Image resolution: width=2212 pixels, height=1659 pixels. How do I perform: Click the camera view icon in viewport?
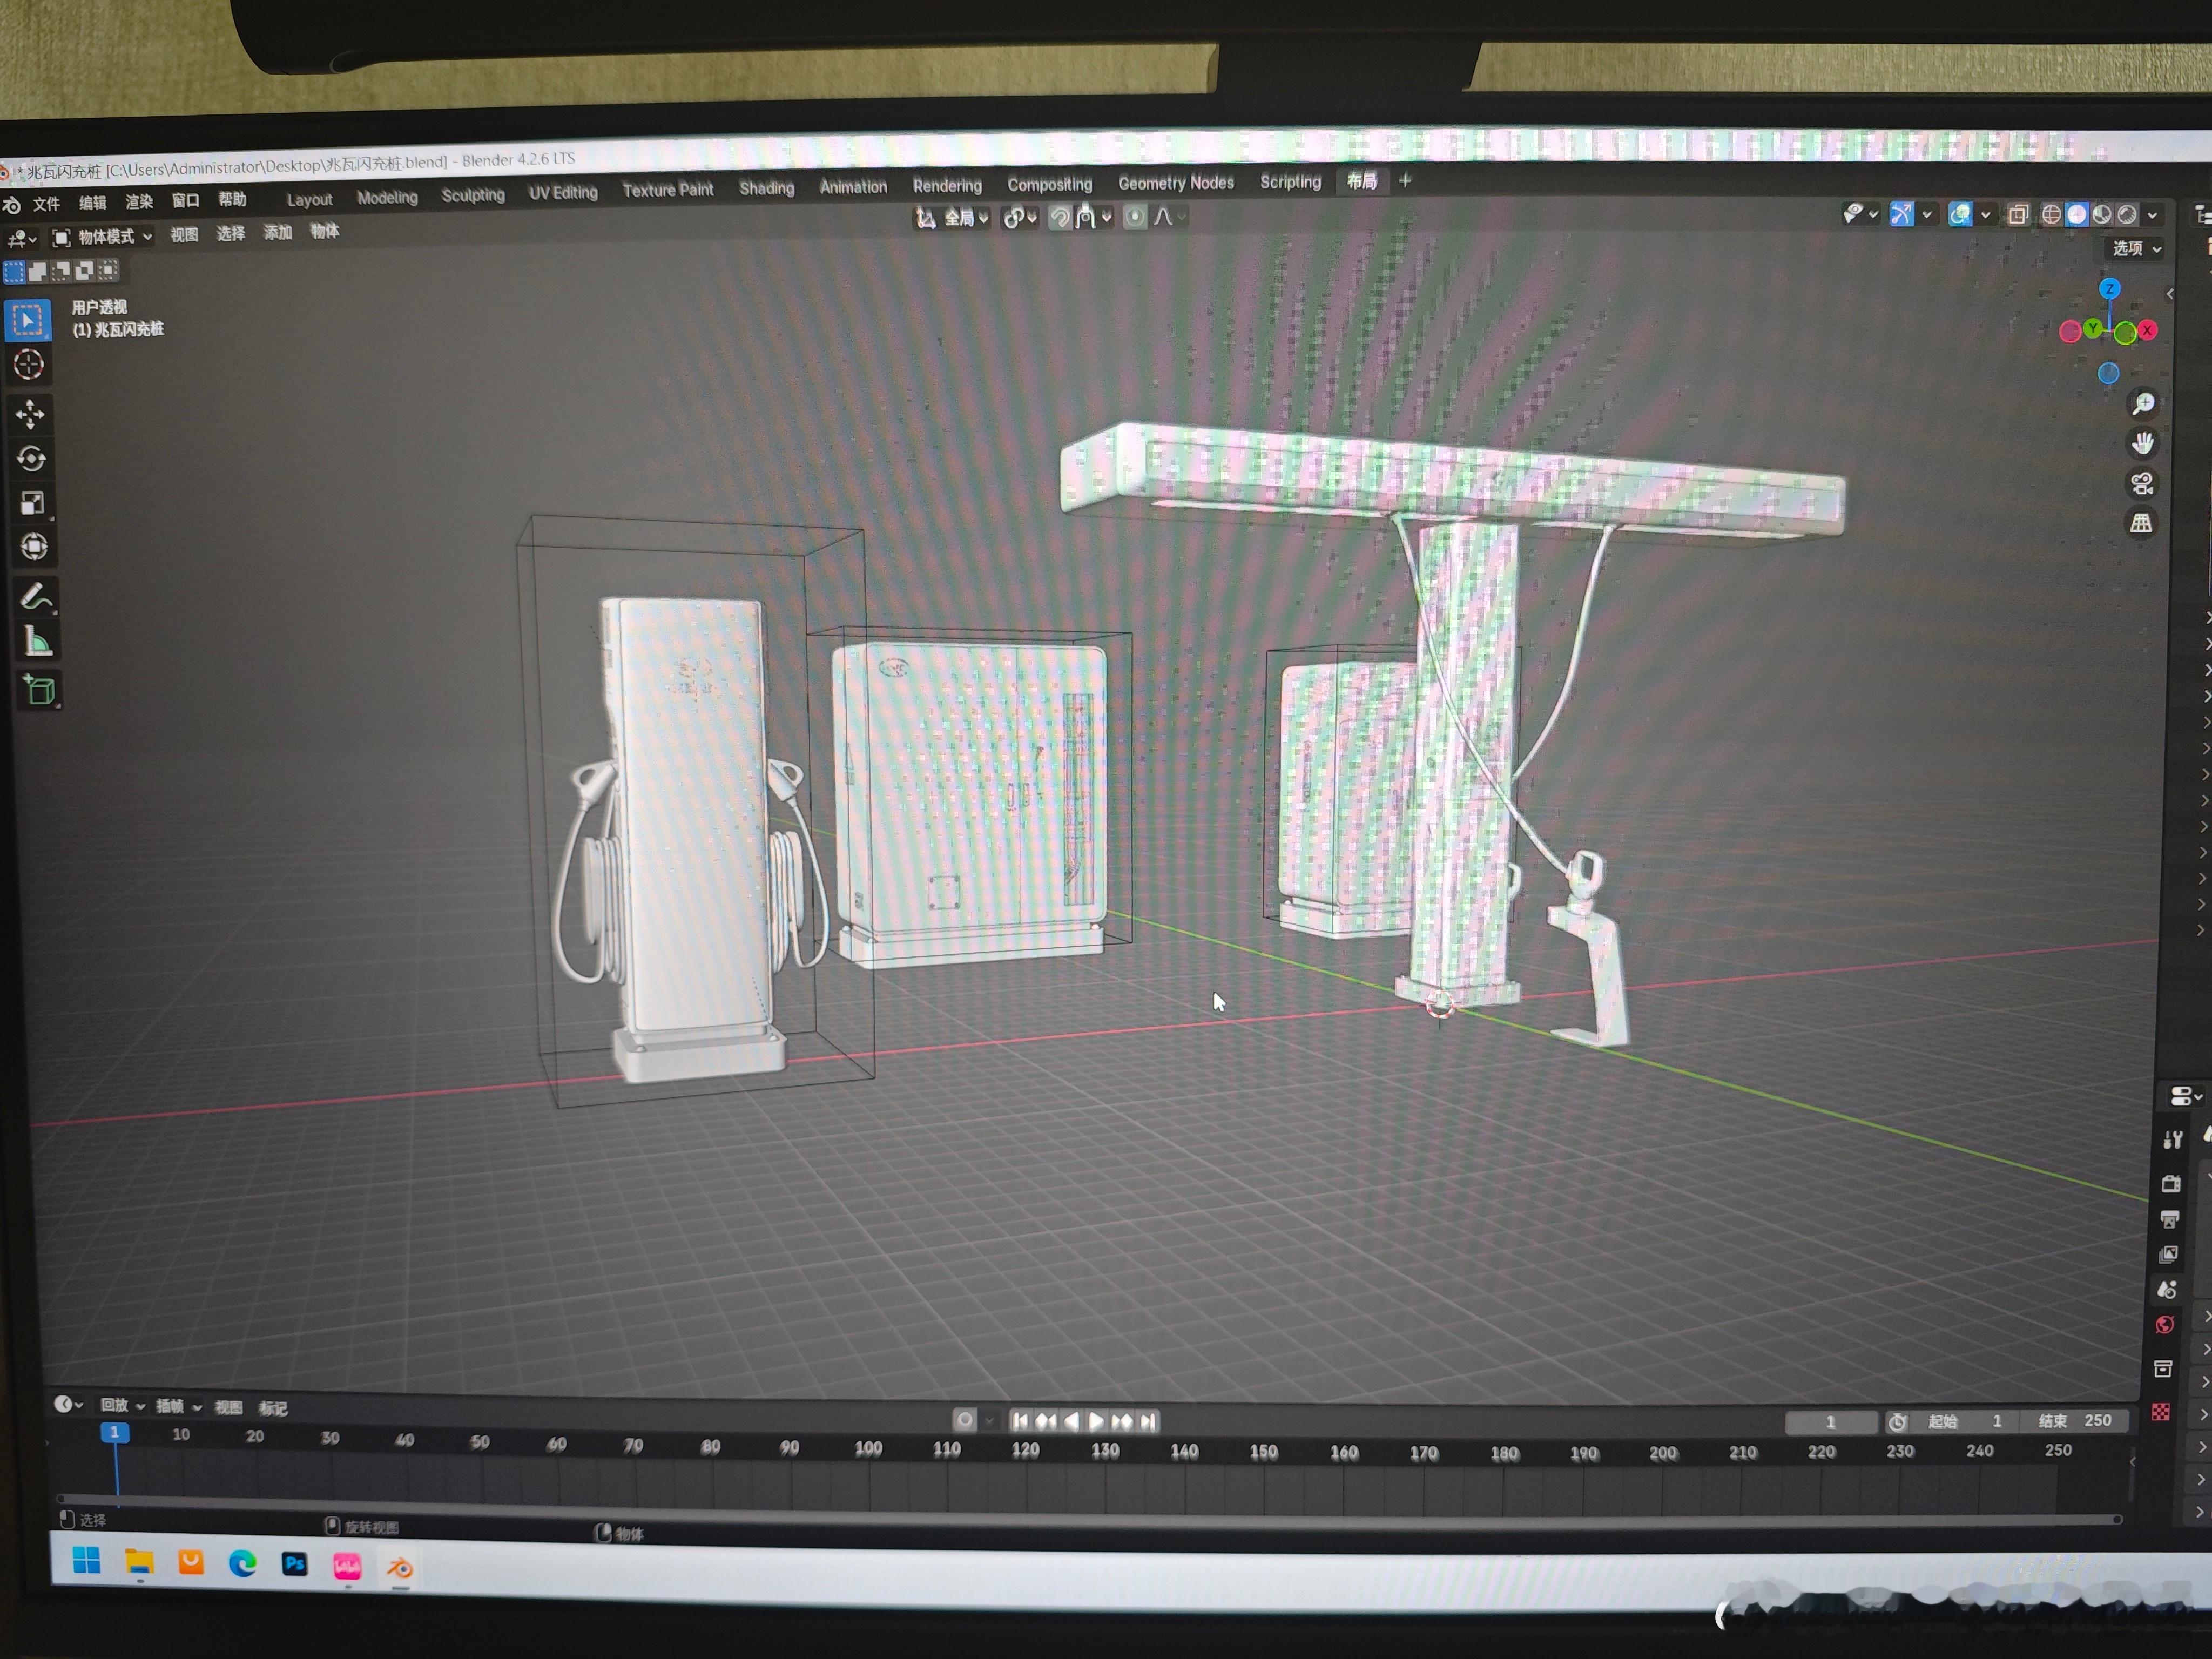coord(2141,484)
